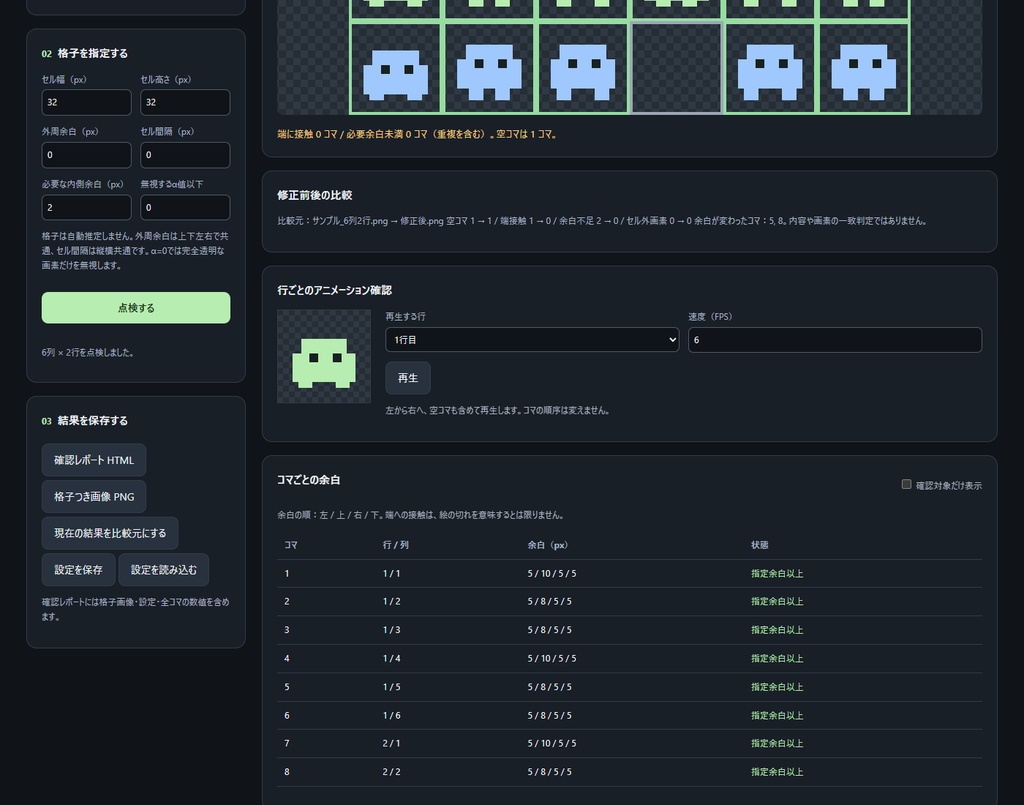Click the 設定を保存 button

pos(78,570)
